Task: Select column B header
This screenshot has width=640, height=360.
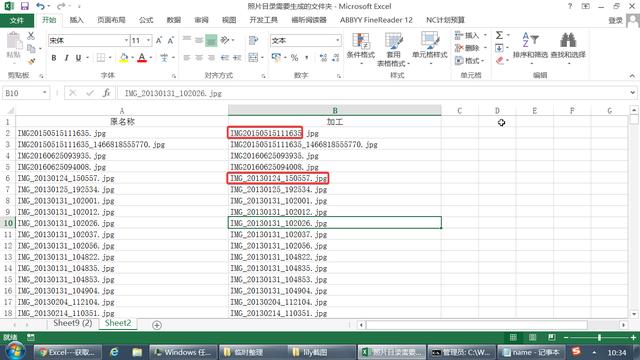Action: 335,110
